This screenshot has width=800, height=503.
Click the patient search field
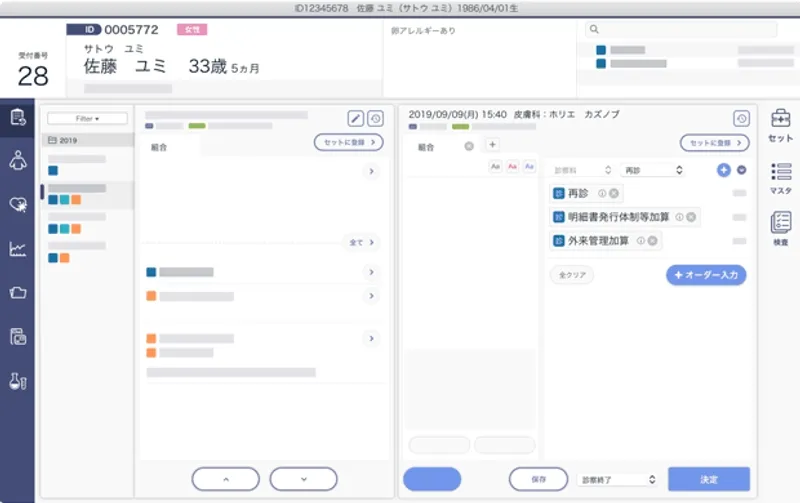tap(680, 30)
